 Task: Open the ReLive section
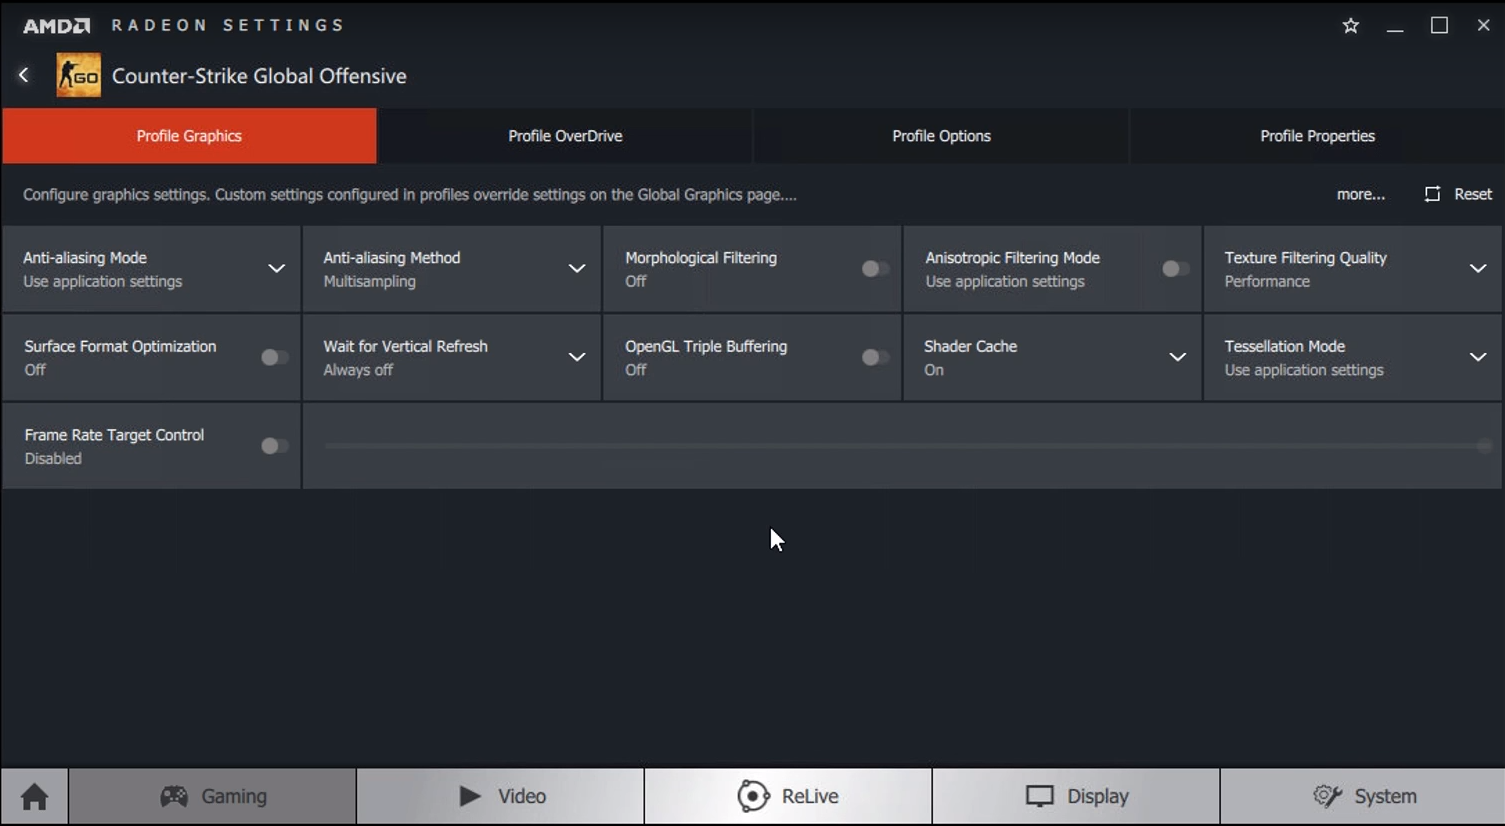coord(788,796)
